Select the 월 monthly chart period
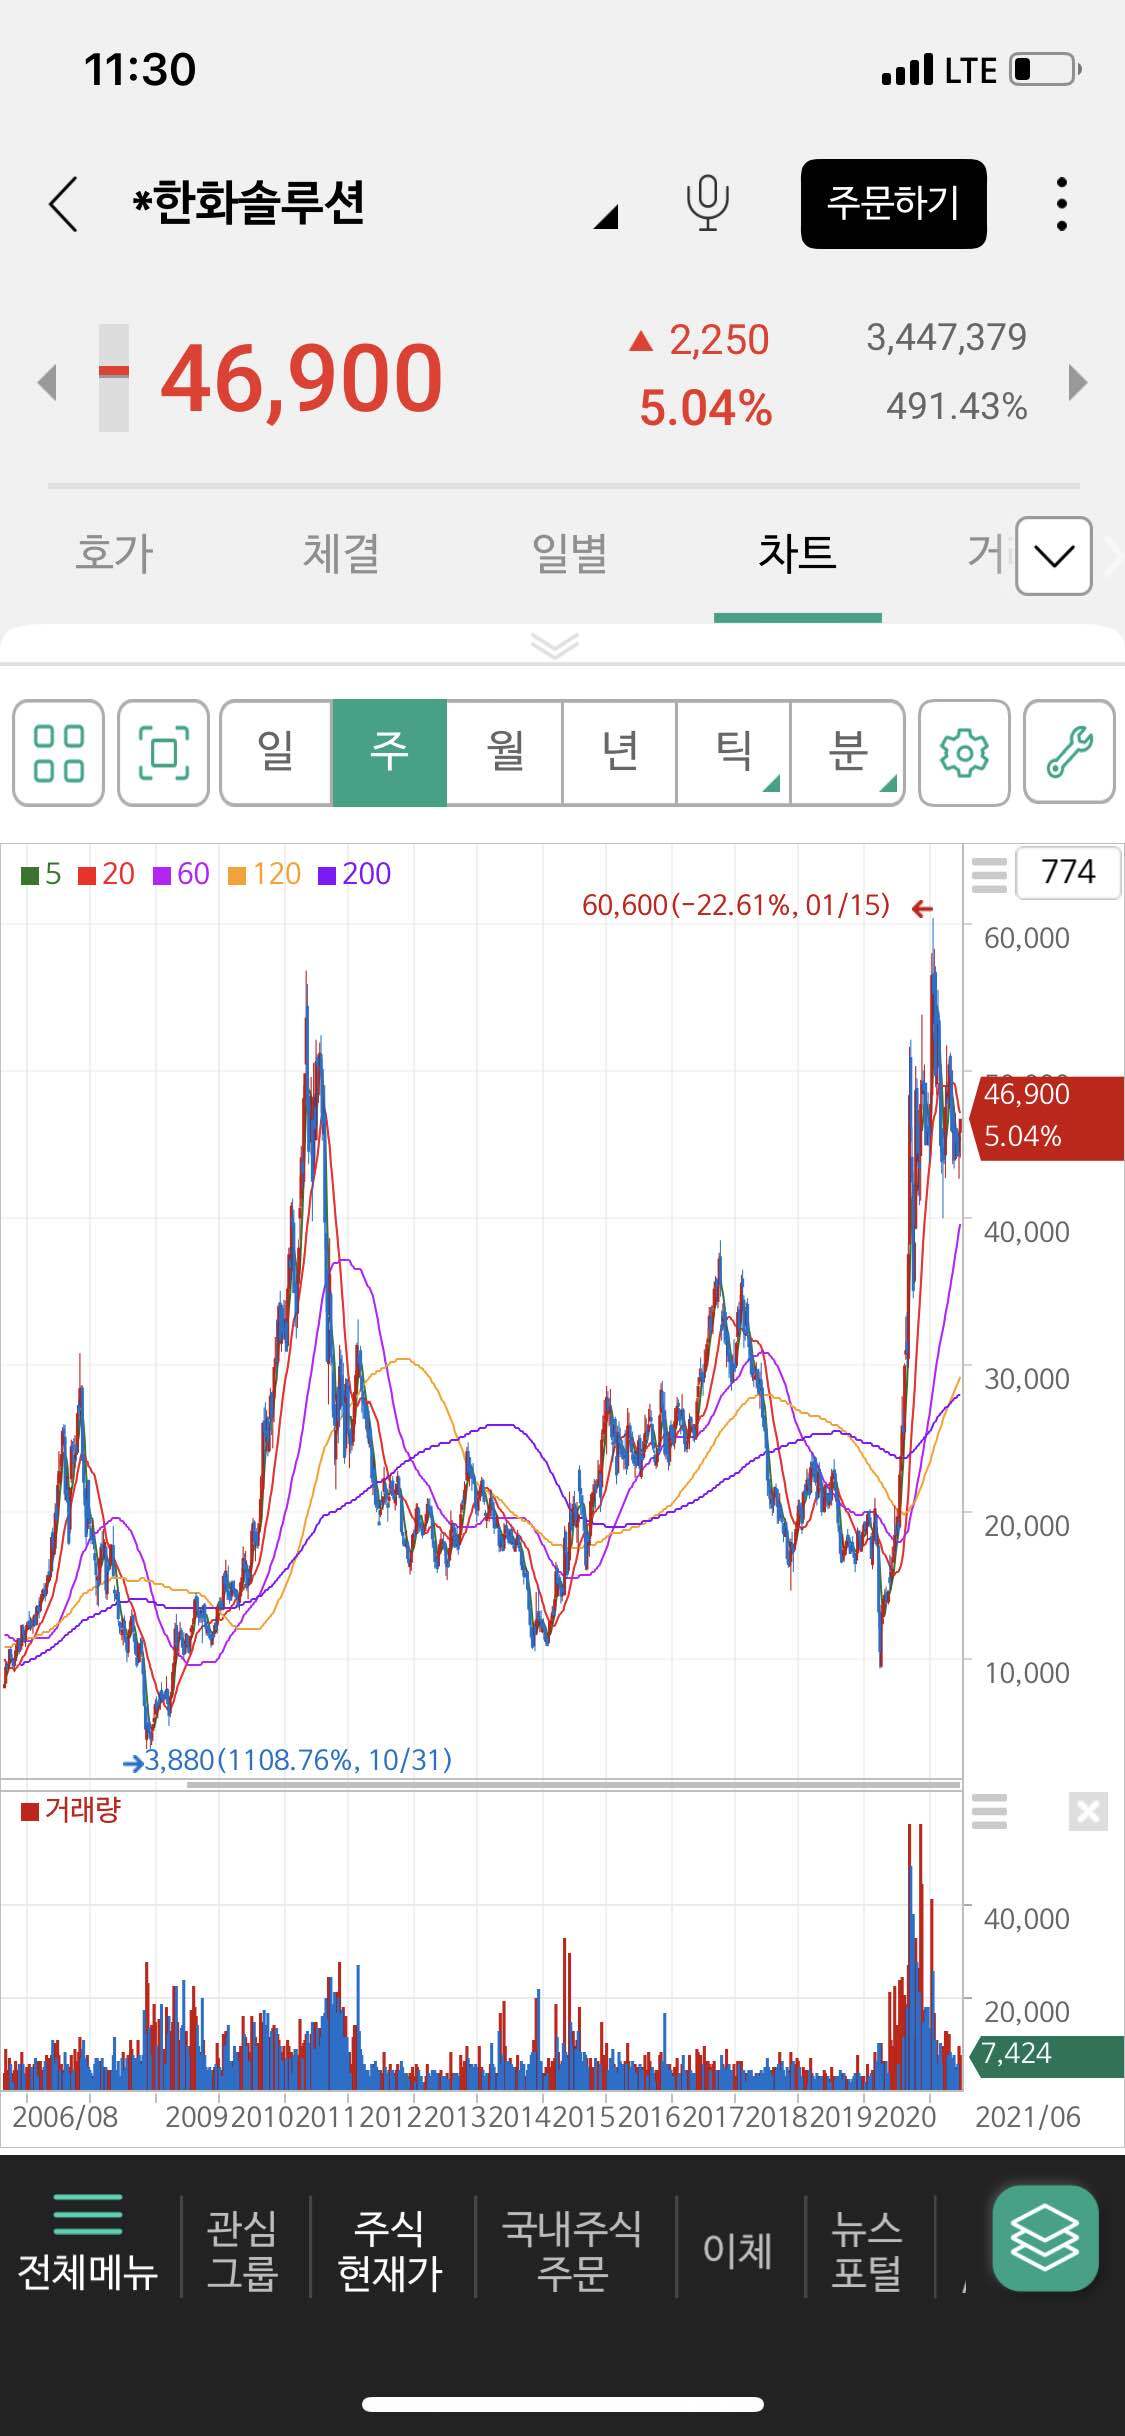The image size is (1125, 2436). click(x=504, y=752)
